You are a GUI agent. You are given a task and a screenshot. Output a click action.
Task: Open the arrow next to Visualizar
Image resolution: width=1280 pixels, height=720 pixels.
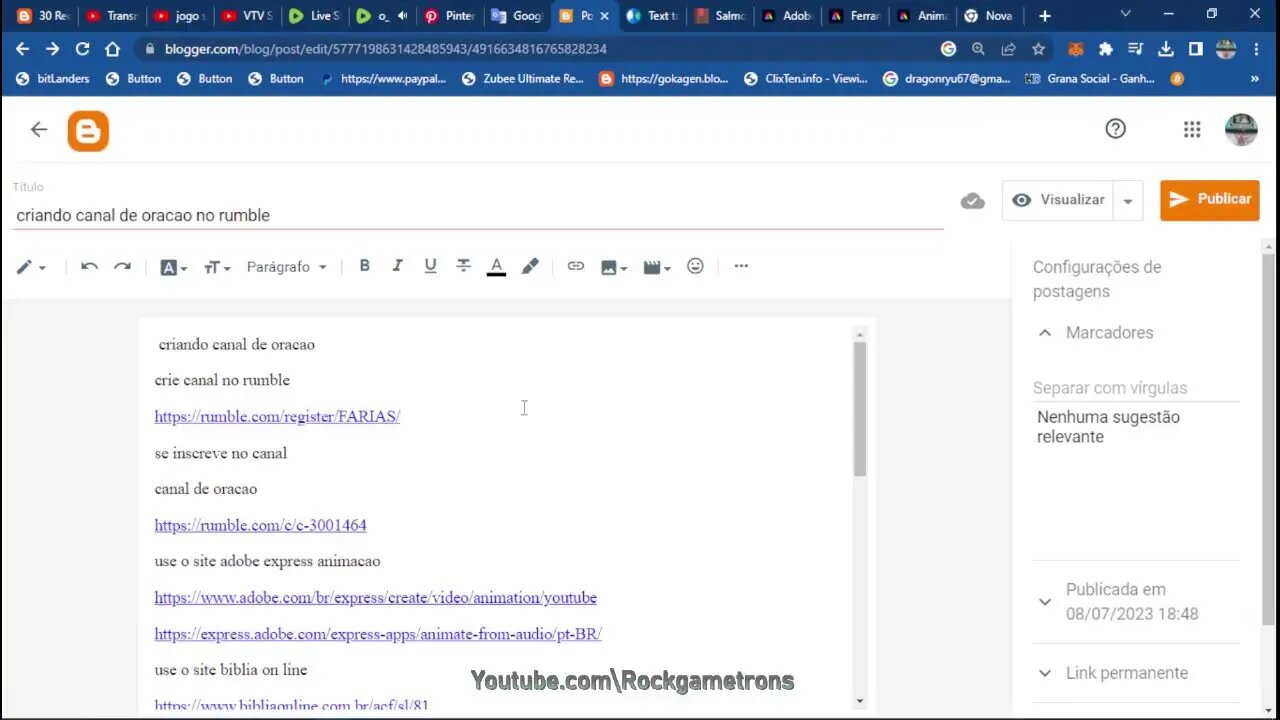tap(1128, 201)
